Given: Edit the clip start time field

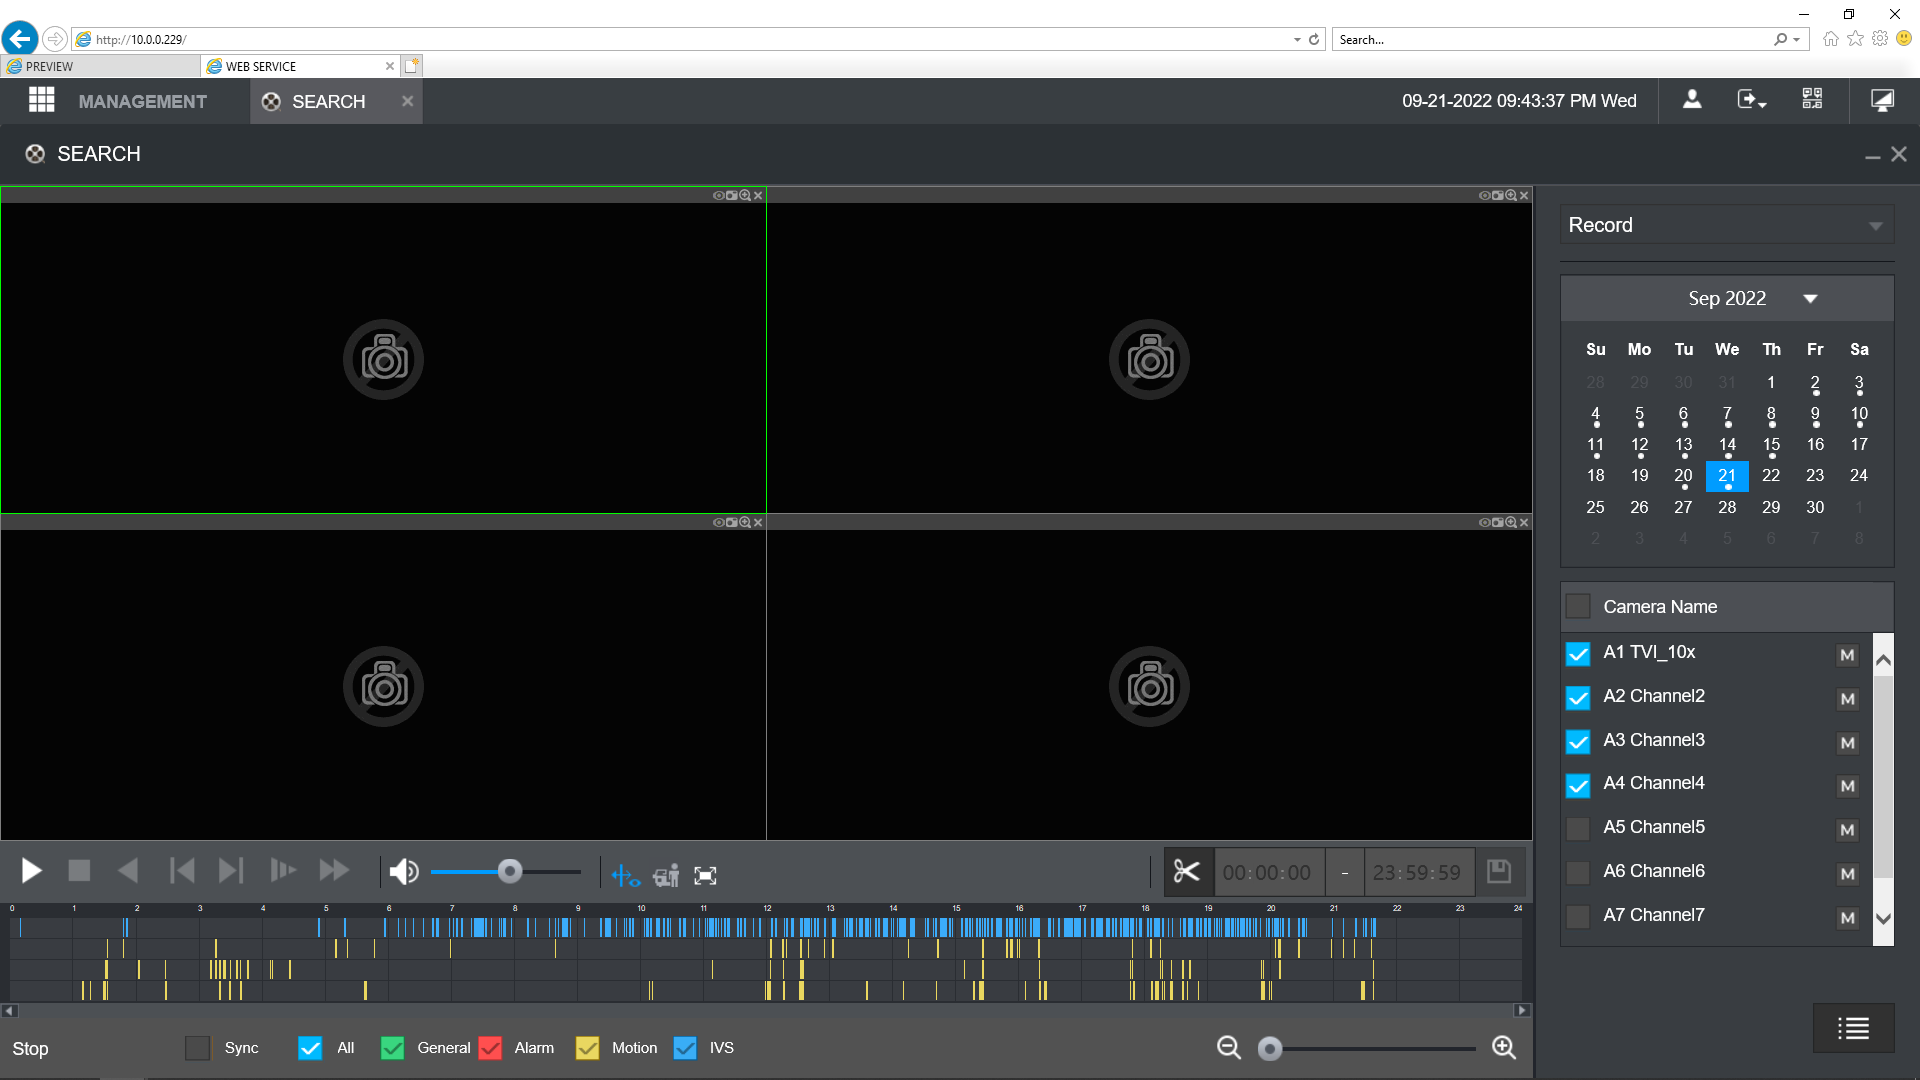Looking at the screenshot, I should (1267, 873).
